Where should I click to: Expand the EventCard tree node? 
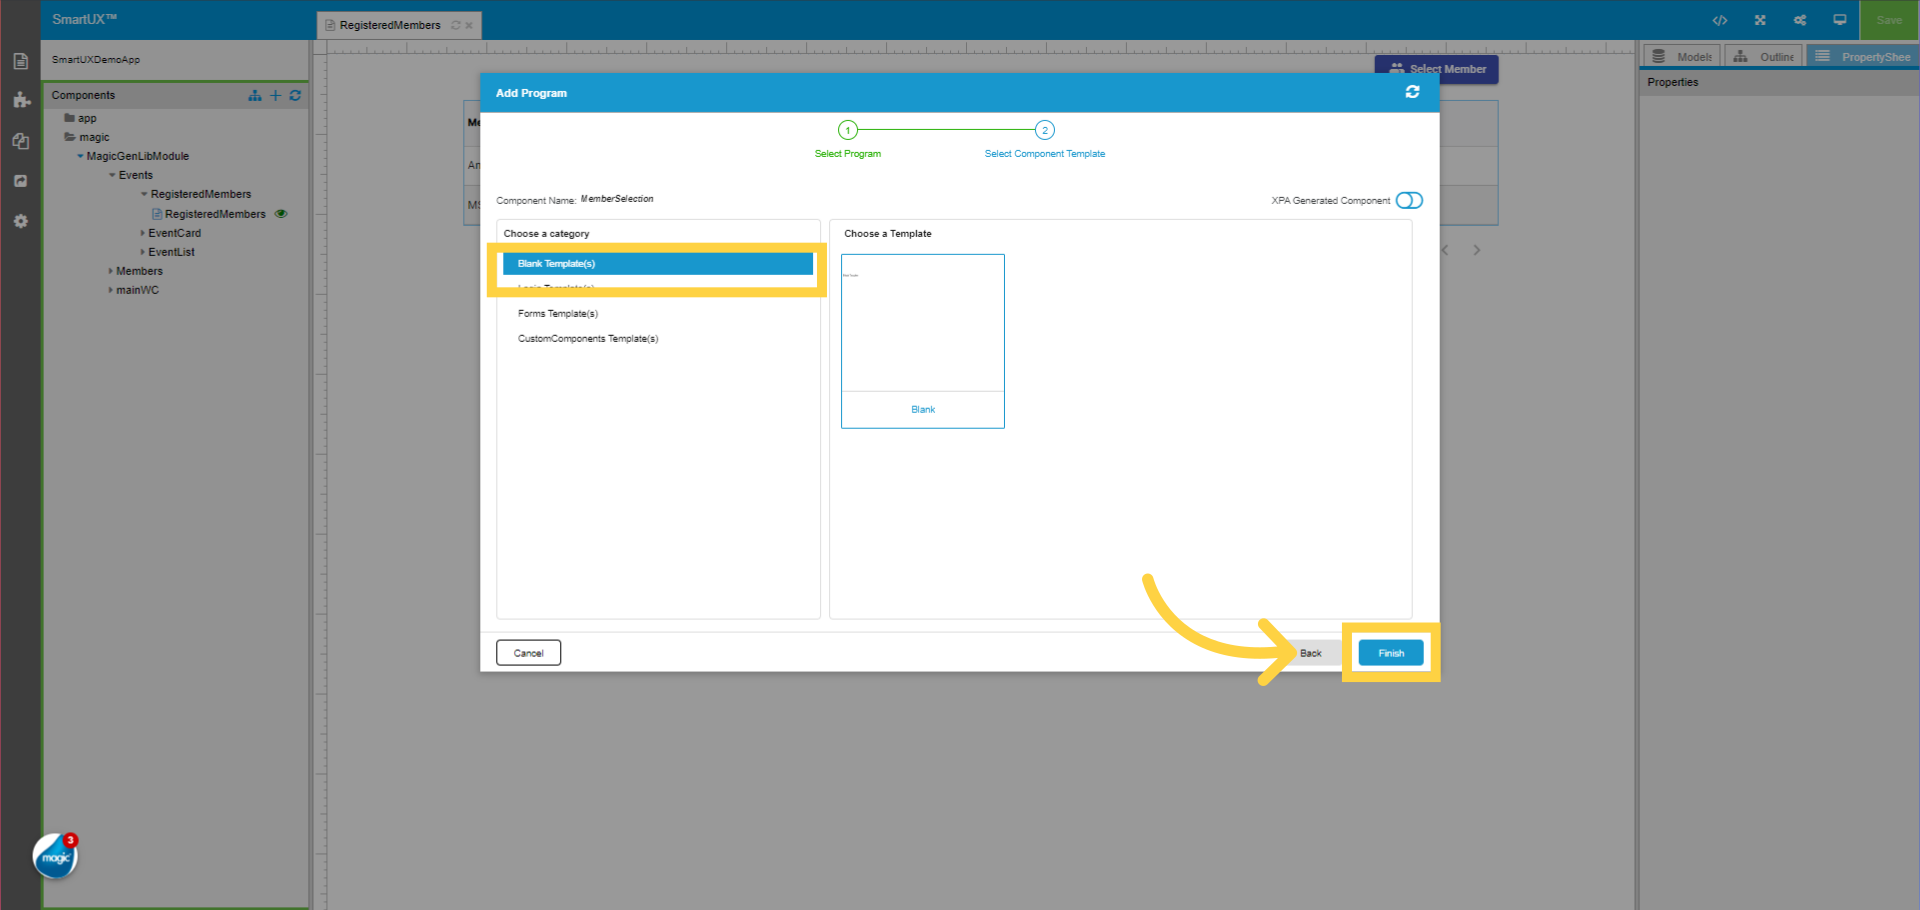142,232
